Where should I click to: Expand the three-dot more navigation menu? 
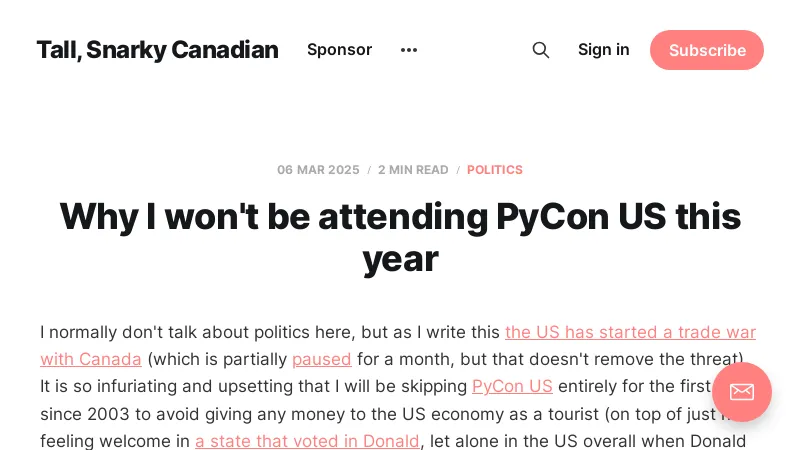(x=409, y=50)
